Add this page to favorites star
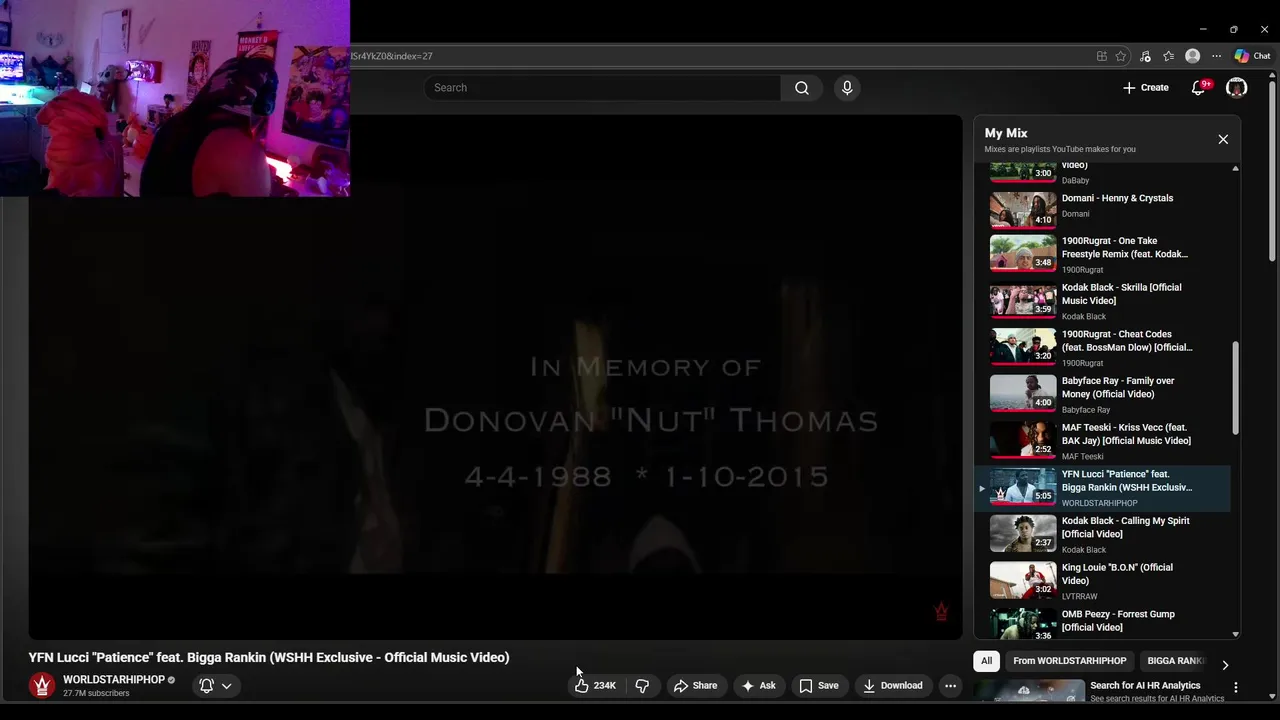The image size is (1280, 720). coord(1121,56)
